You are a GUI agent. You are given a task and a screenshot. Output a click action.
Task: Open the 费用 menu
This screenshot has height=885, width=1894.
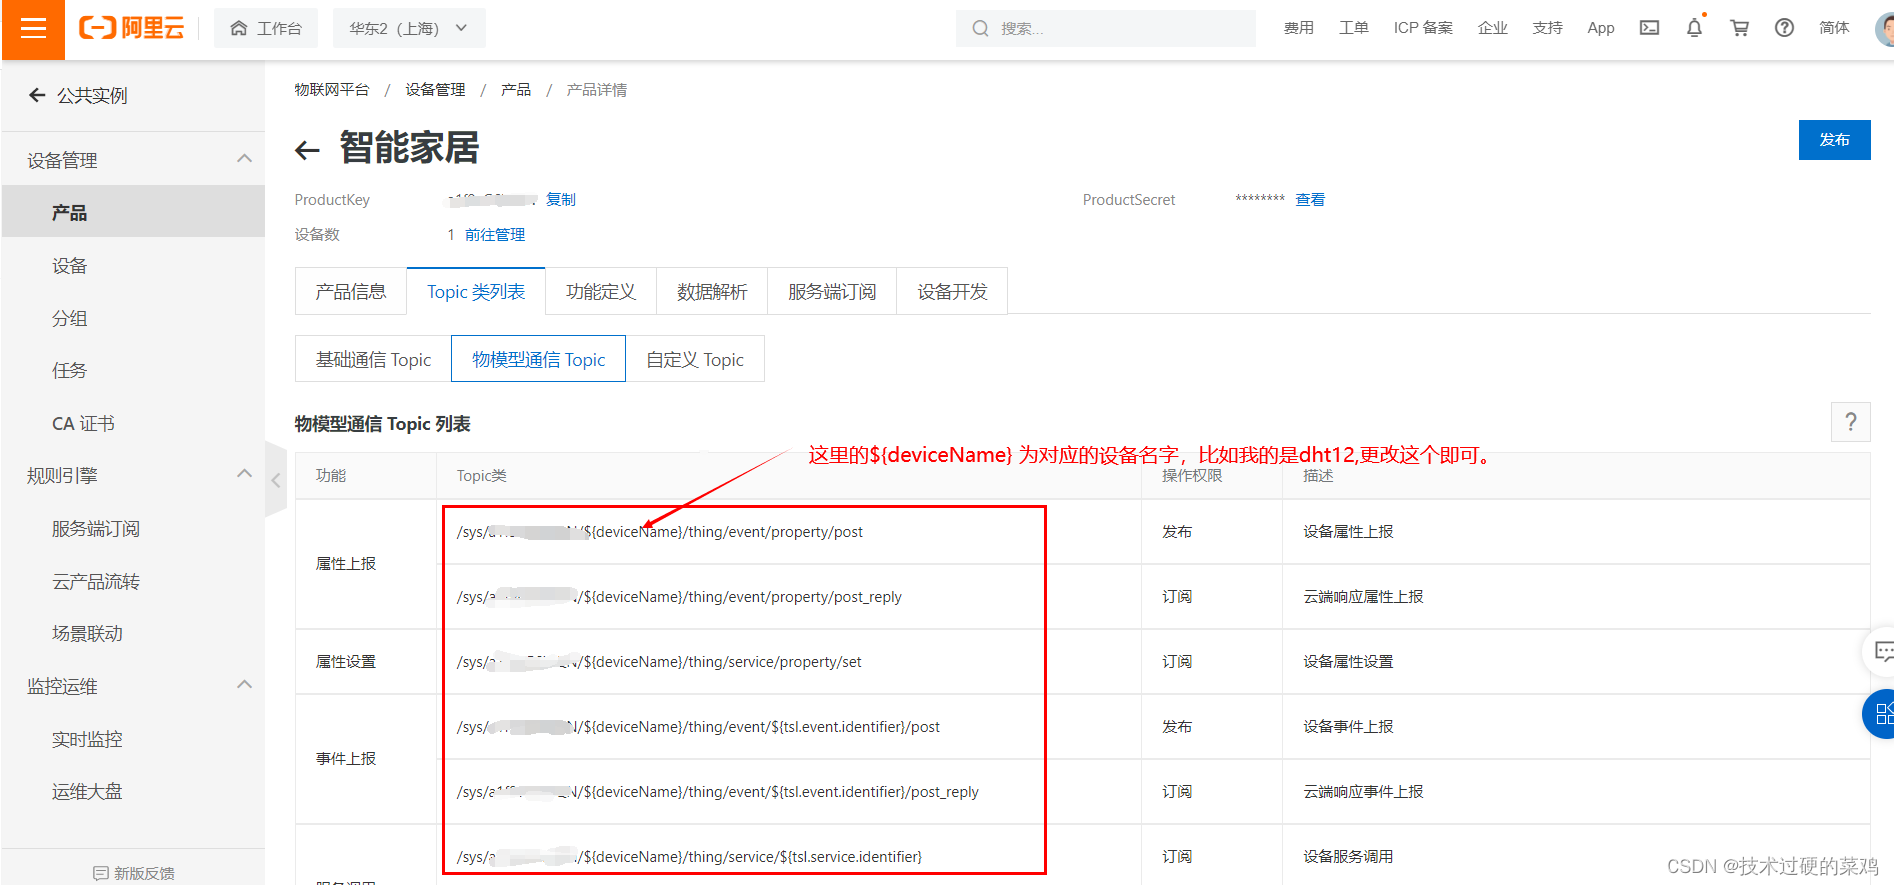(1299, 28)
